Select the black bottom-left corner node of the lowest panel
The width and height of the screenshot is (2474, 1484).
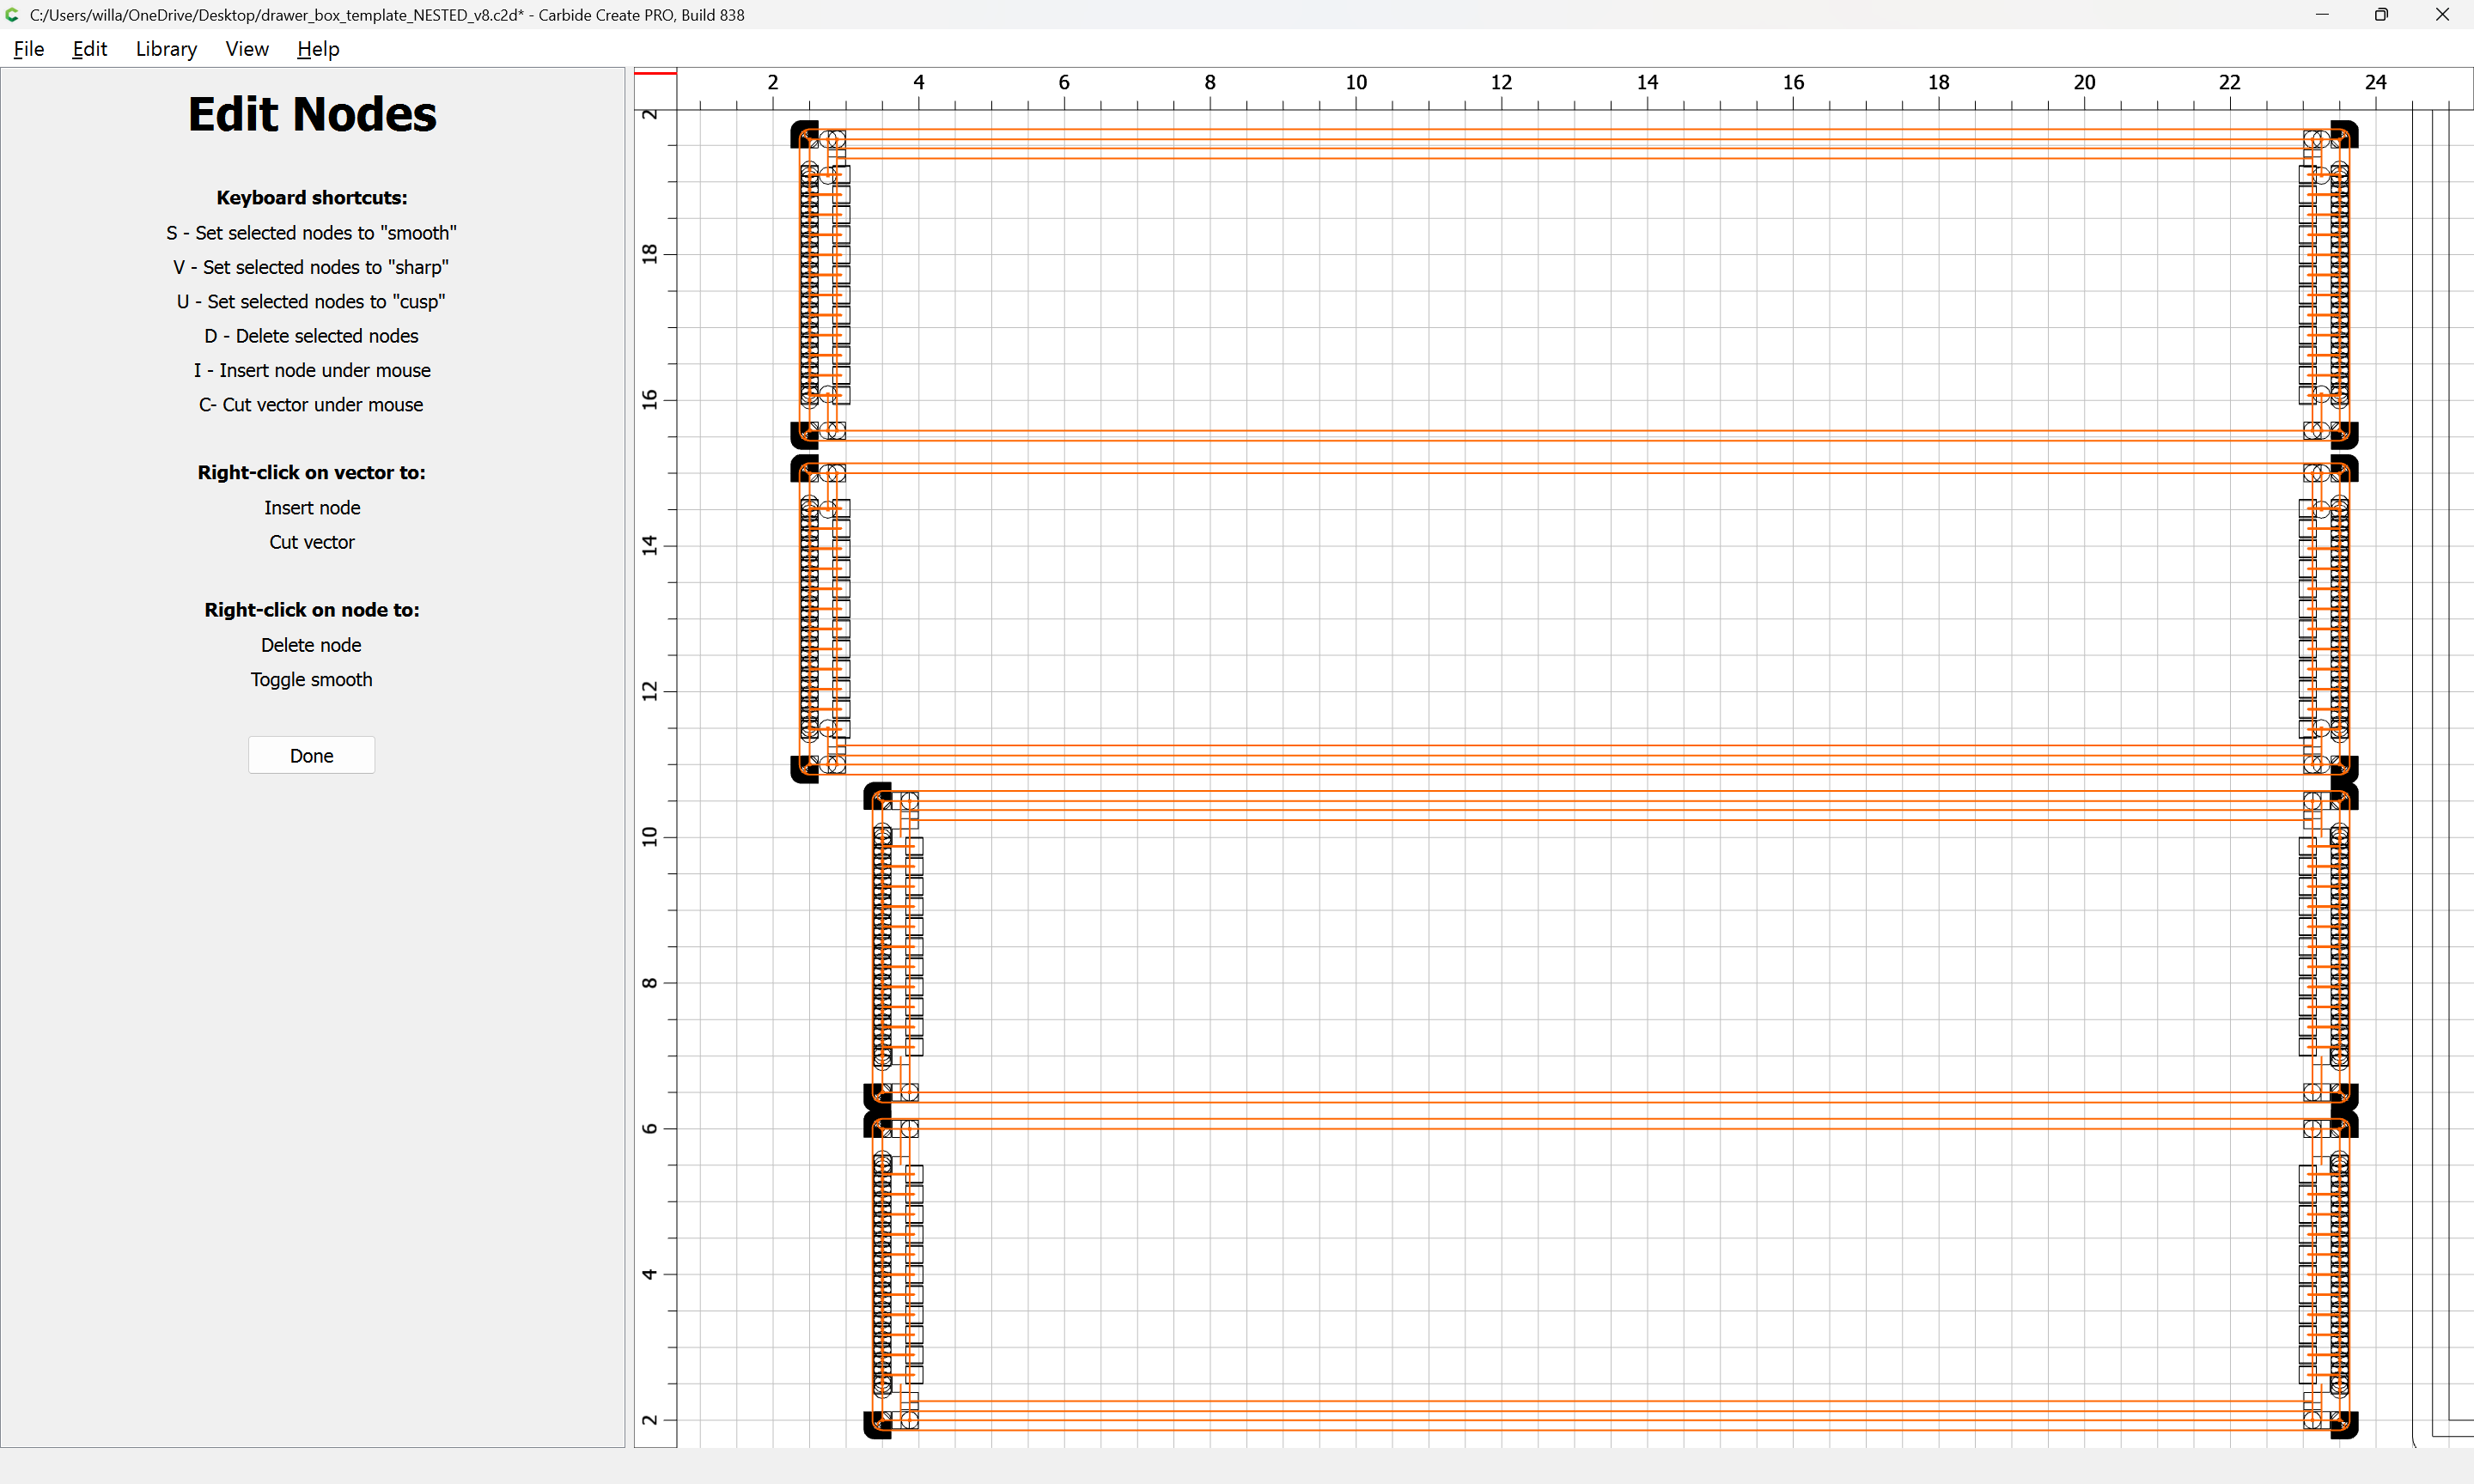(876, 1425)
